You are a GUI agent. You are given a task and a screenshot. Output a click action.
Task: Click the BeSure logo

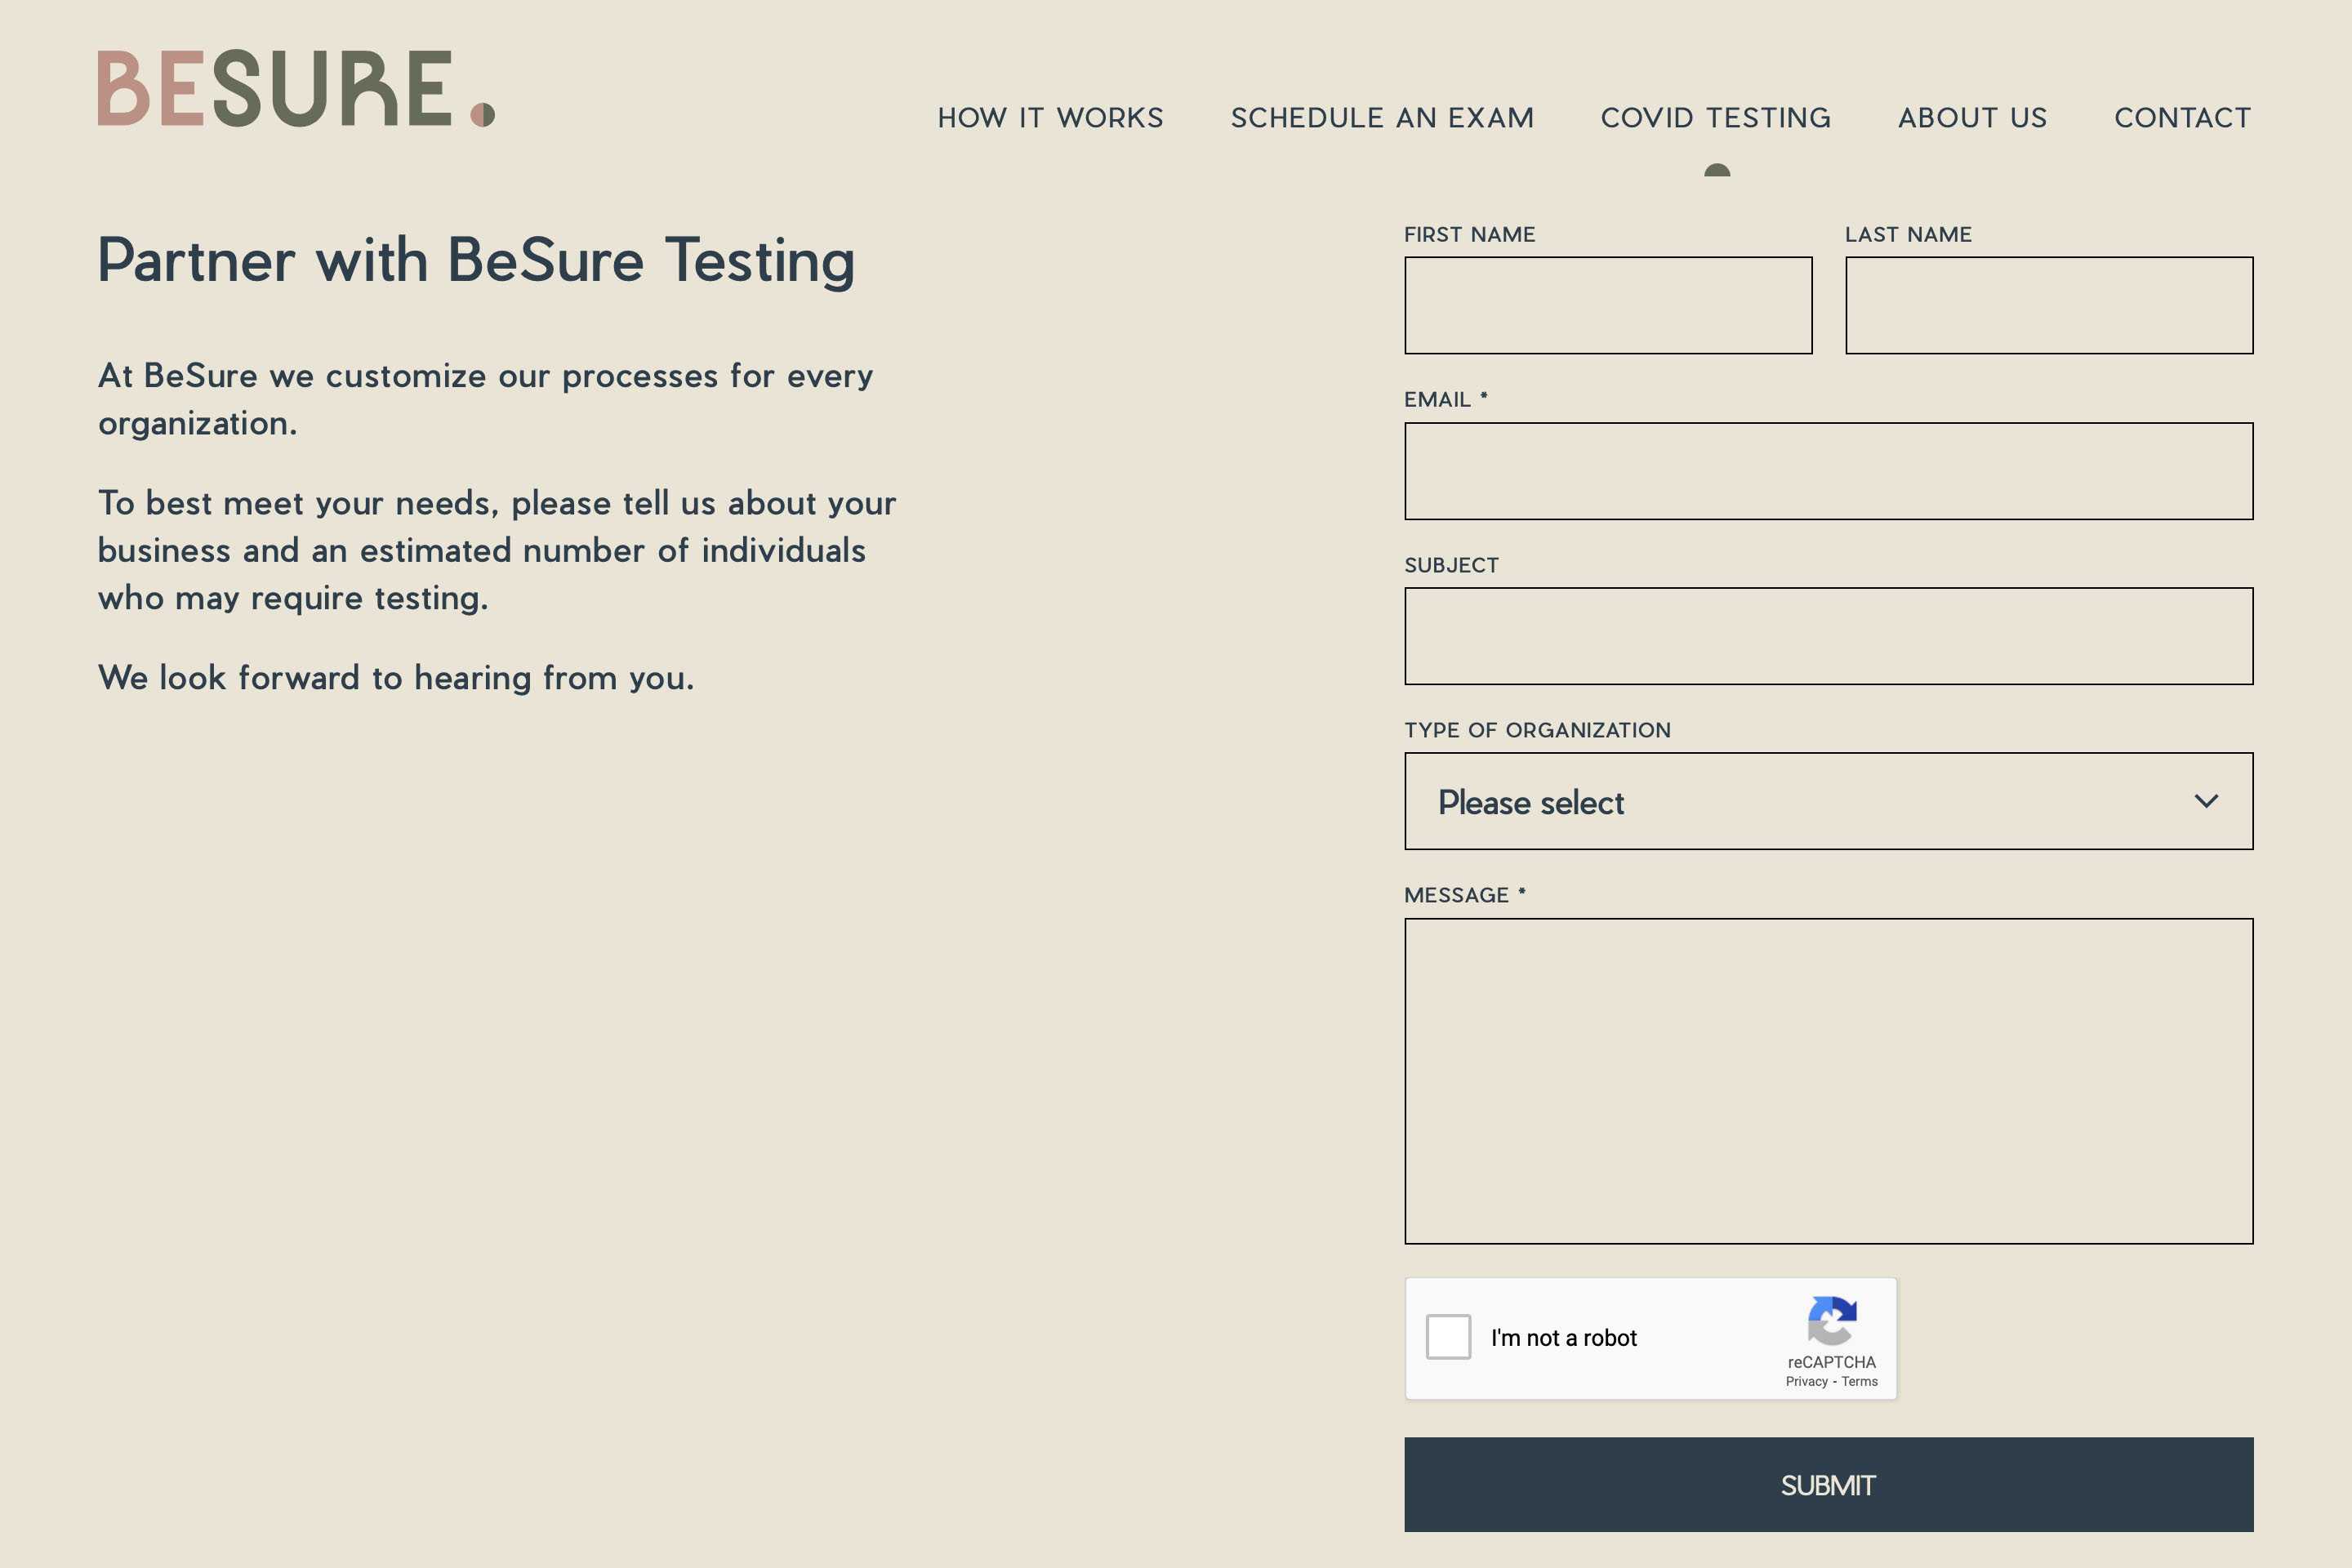click(x=296, y=89)
